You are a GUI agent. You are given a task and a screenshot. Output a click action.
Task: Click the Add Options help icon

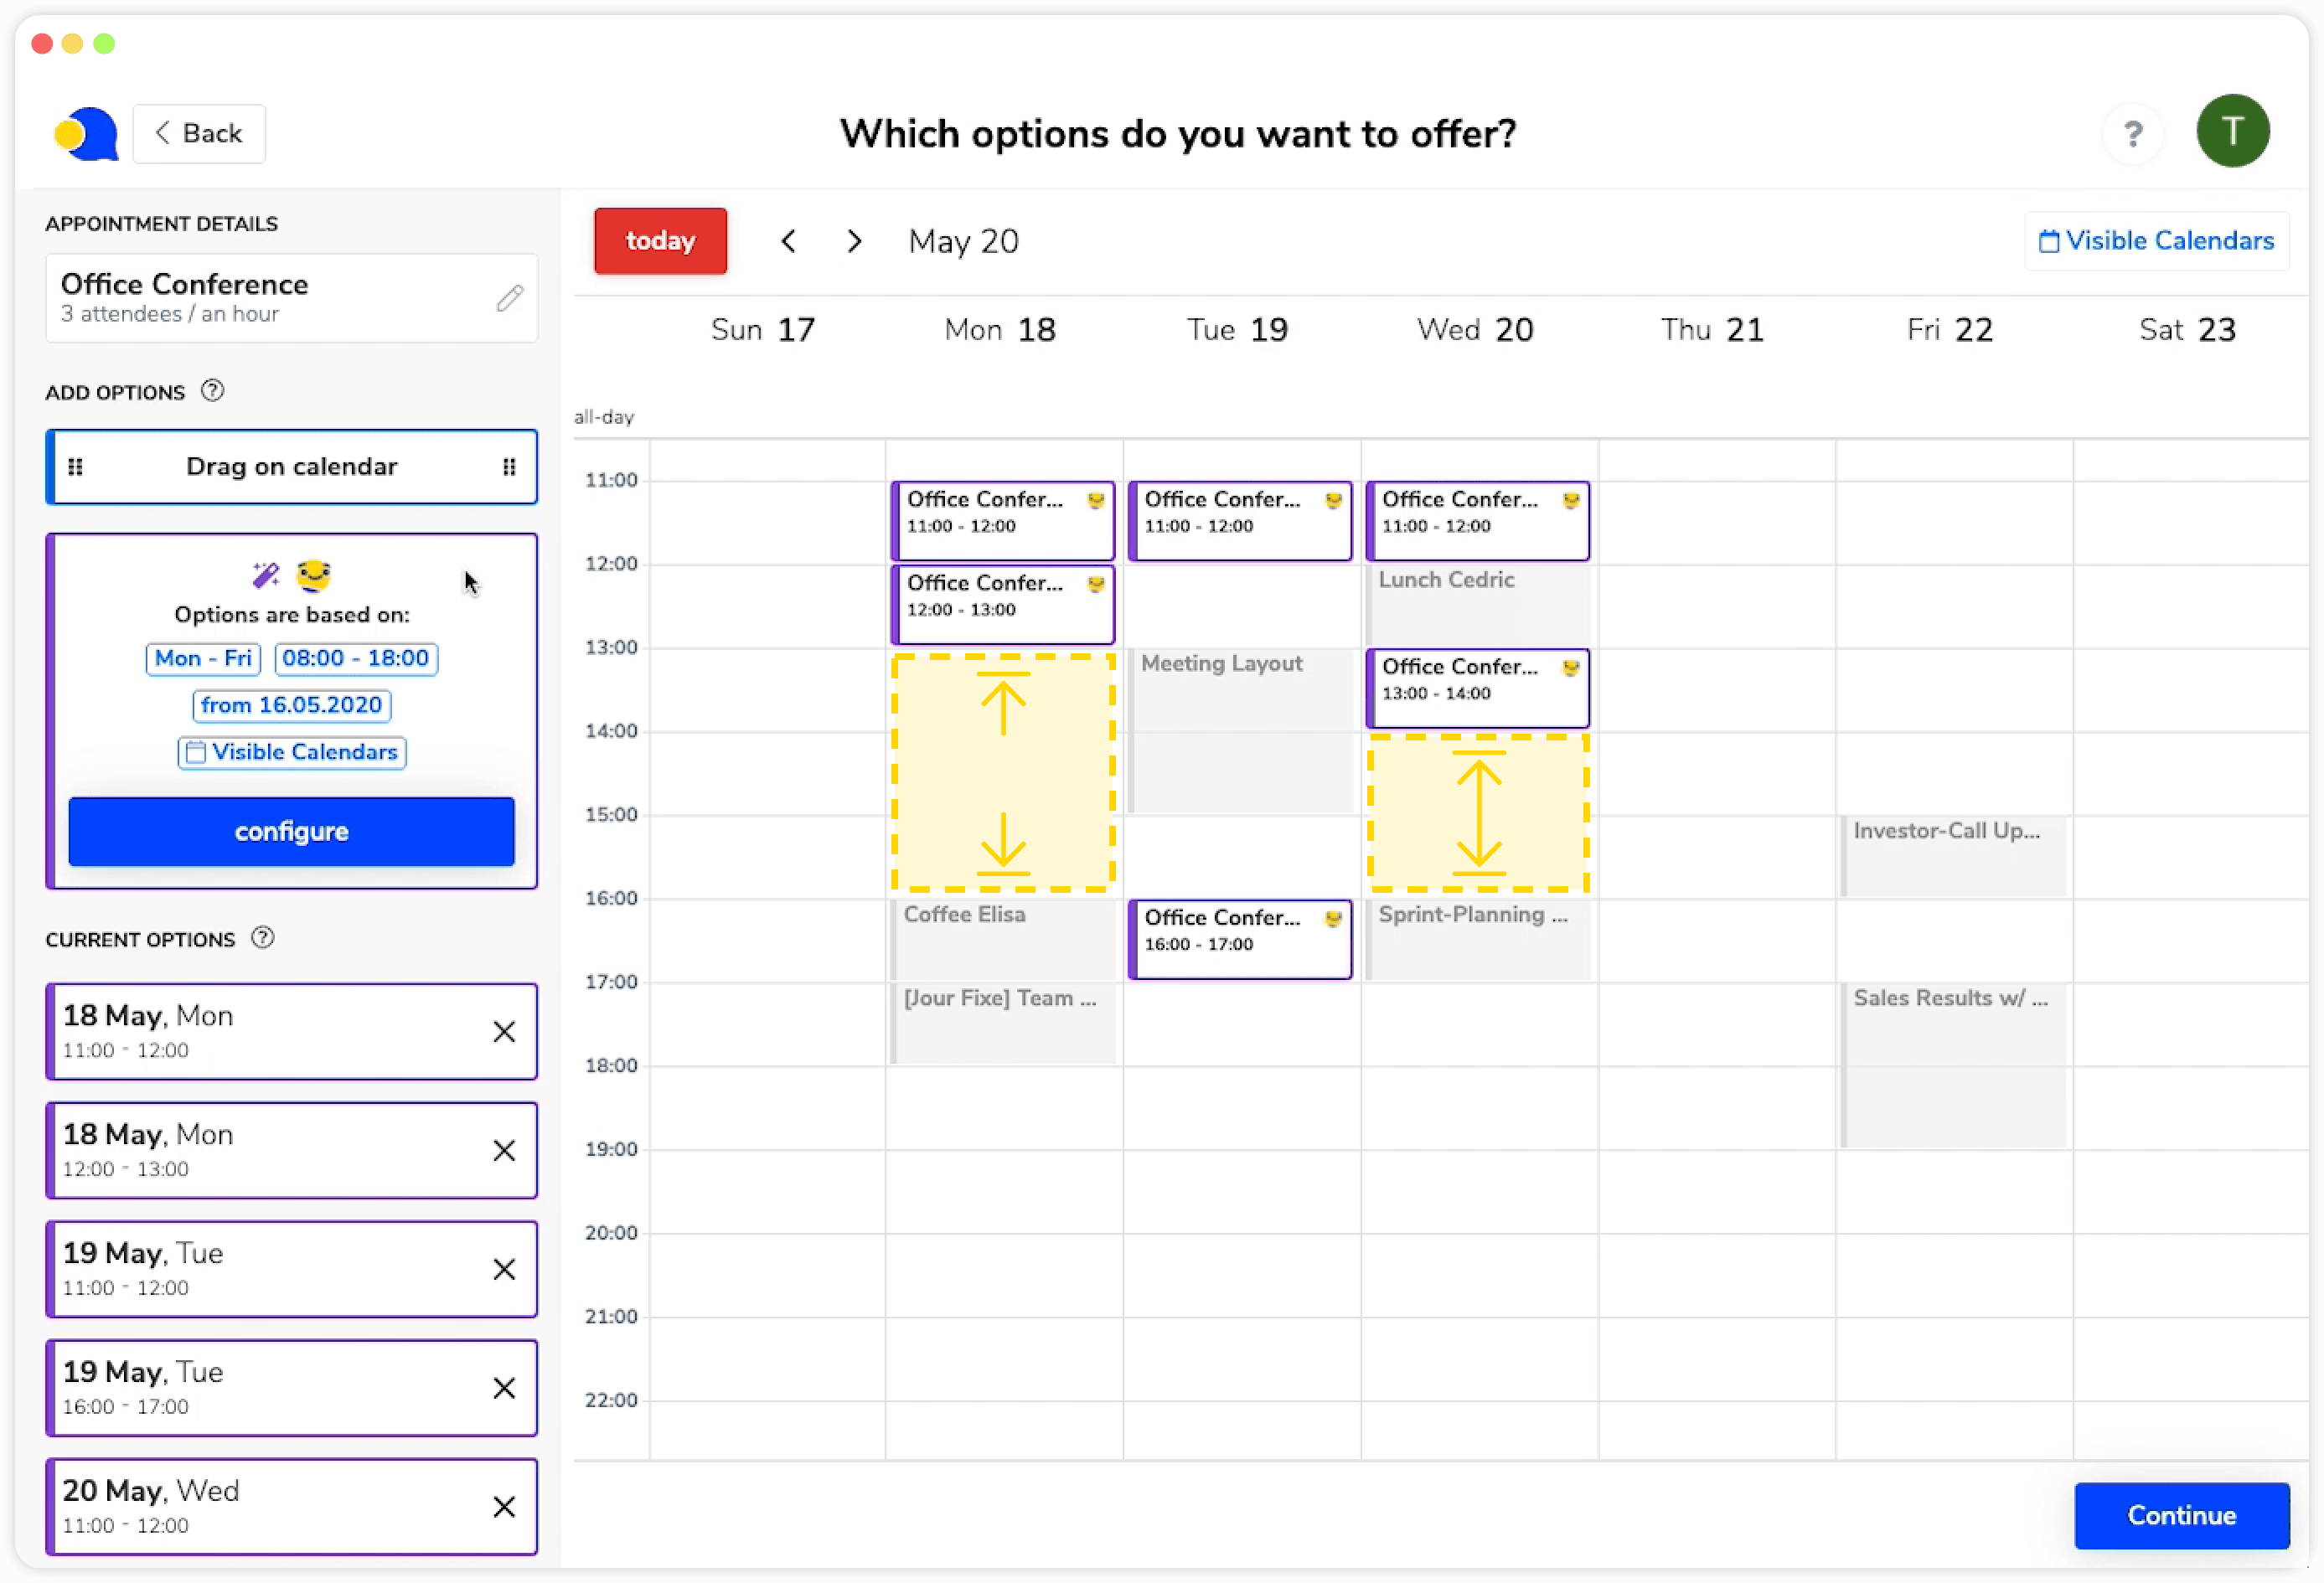[212, 391]
